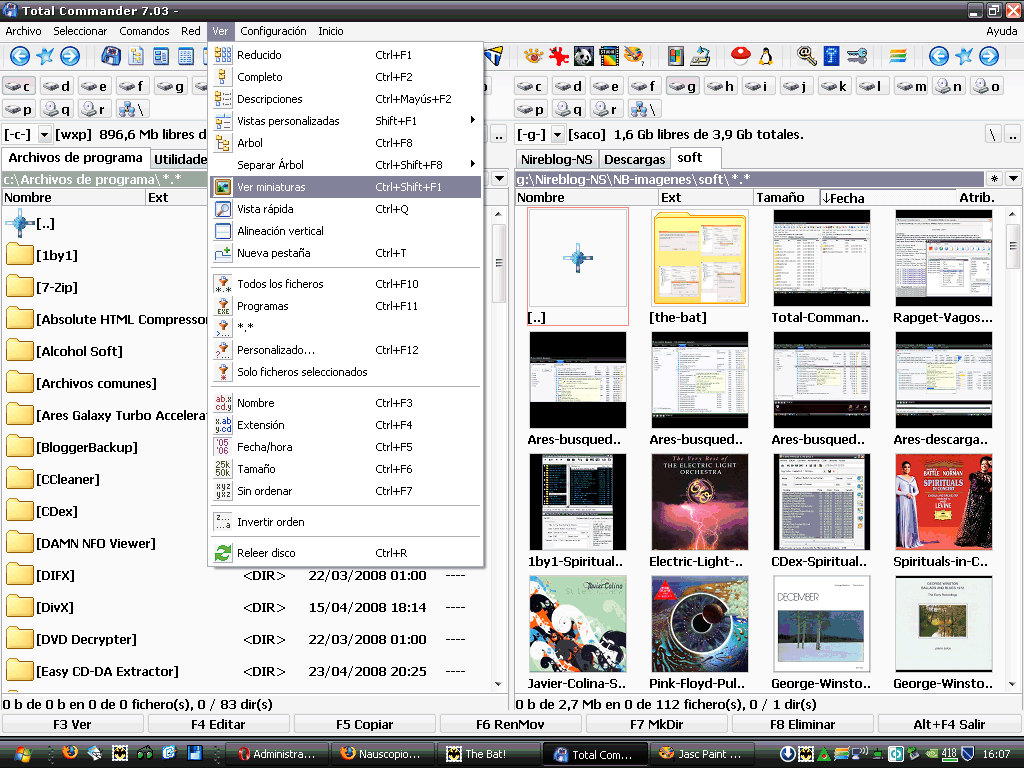Click the keys icon in toolbar
The height and width of the screenshot is (768, 1024).
pos(857,56)
